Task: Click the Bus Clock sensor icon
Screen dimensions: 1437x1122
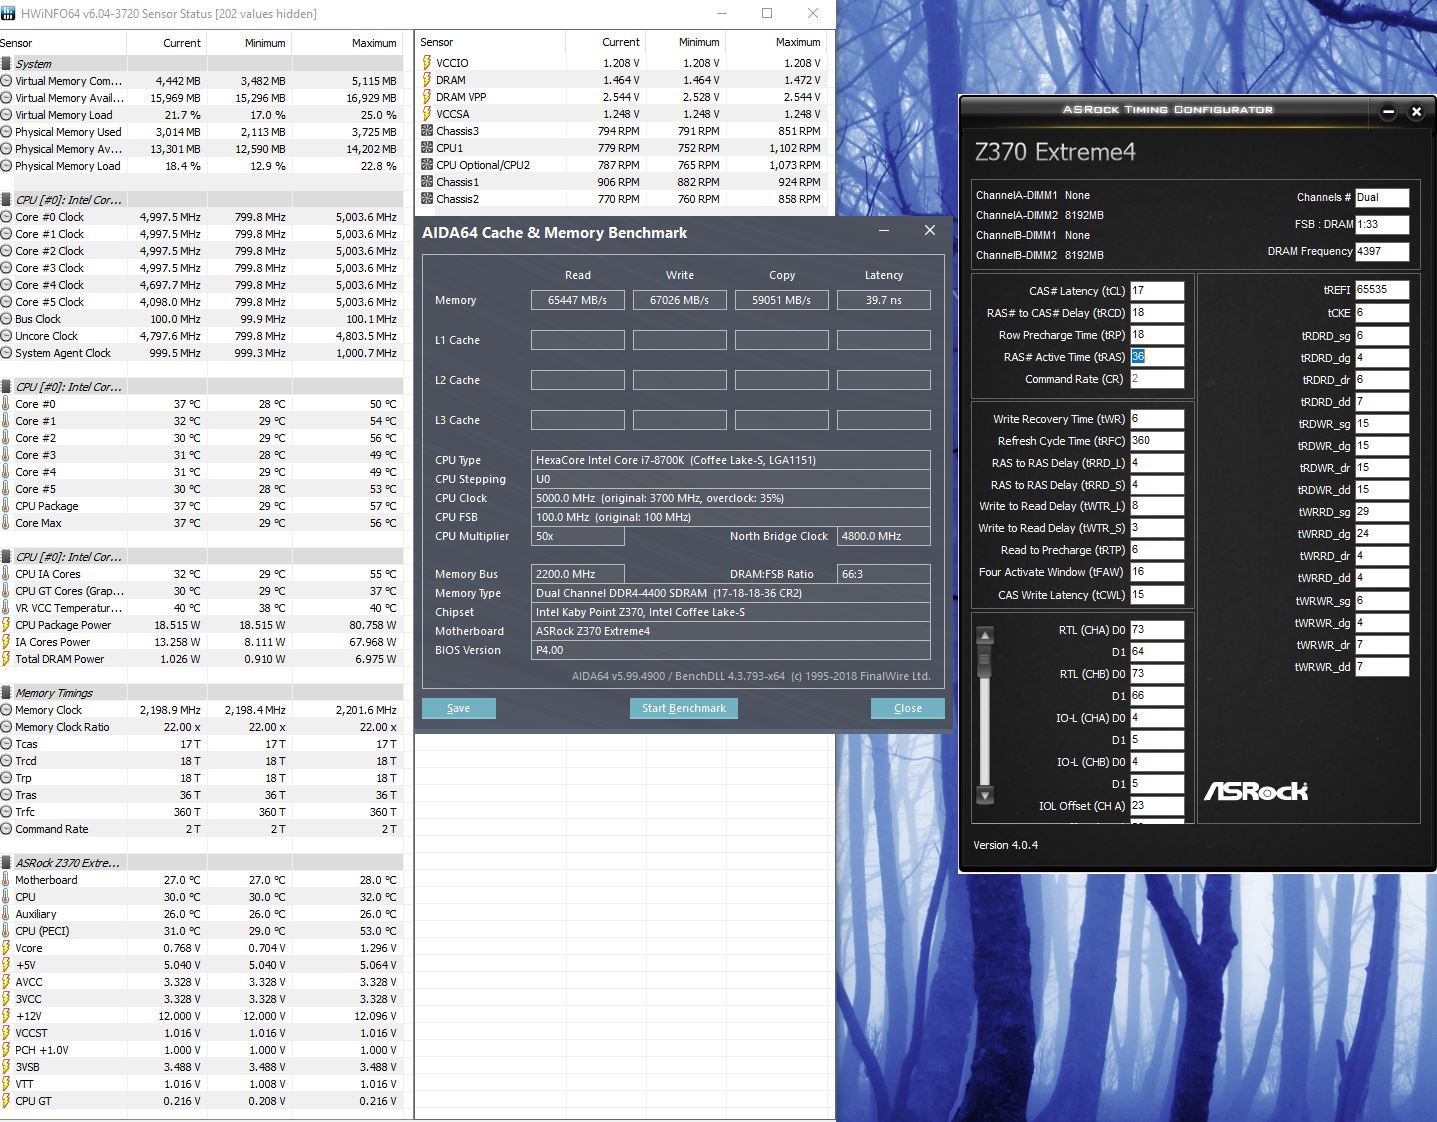Action: point(7,319)
